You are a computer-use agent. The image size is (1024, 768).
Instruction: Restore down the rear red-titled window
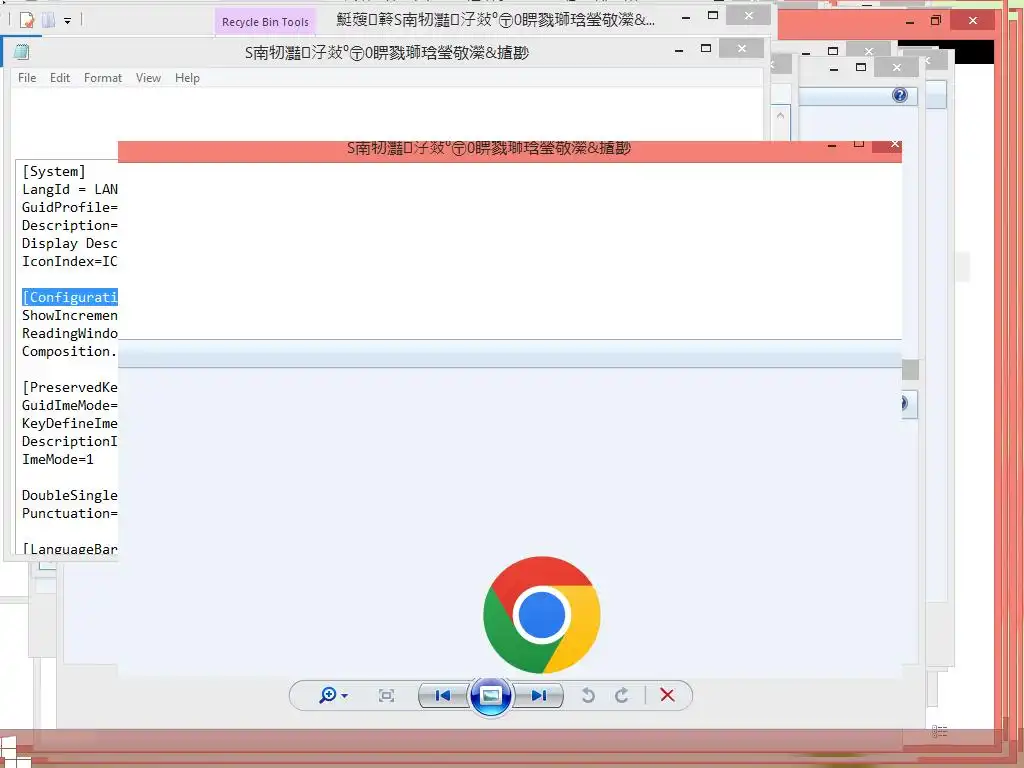coord(936,21)
